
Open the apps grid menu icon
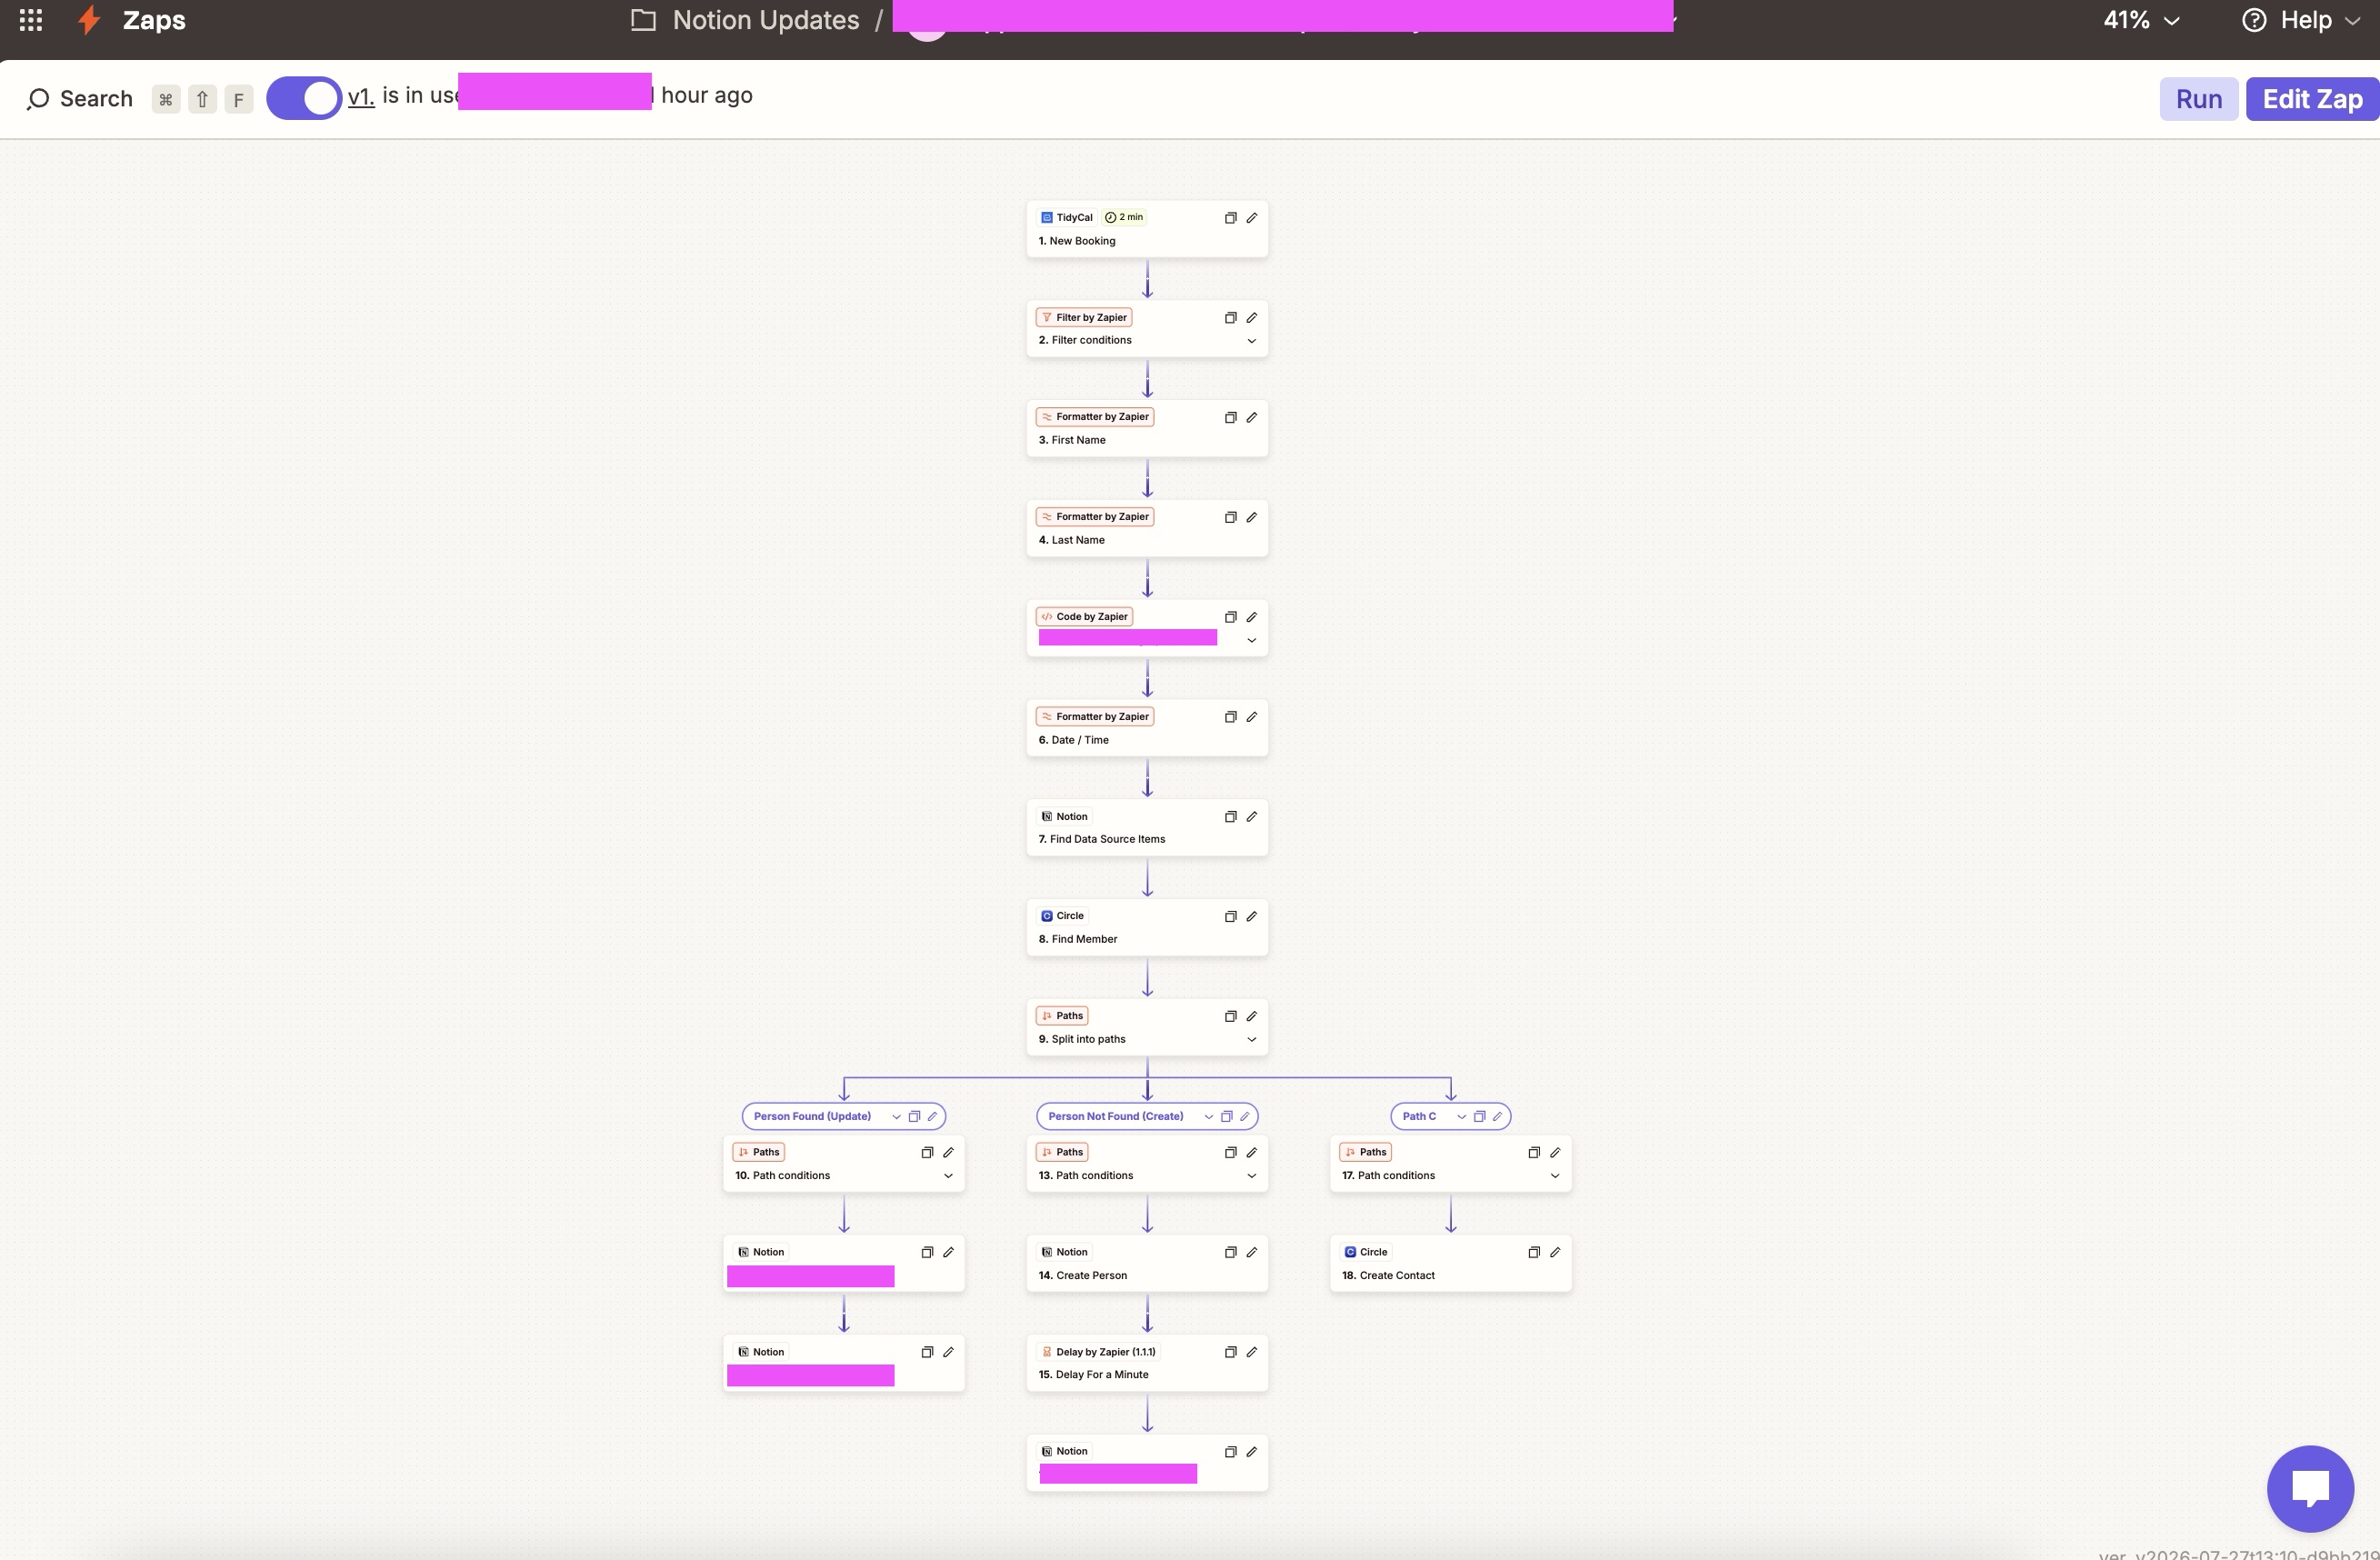(x=31, y=20)
